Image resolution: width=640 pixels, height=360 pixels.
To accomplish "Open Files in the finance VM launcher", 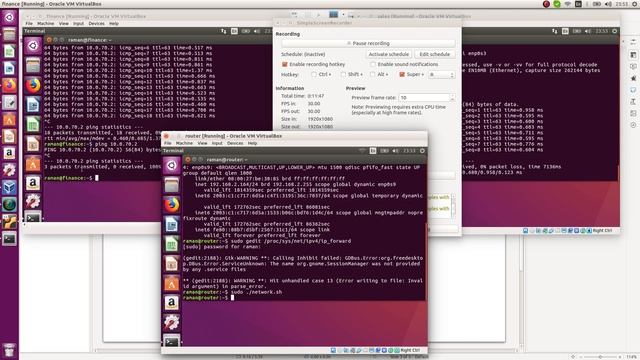I will coord(33,65).
